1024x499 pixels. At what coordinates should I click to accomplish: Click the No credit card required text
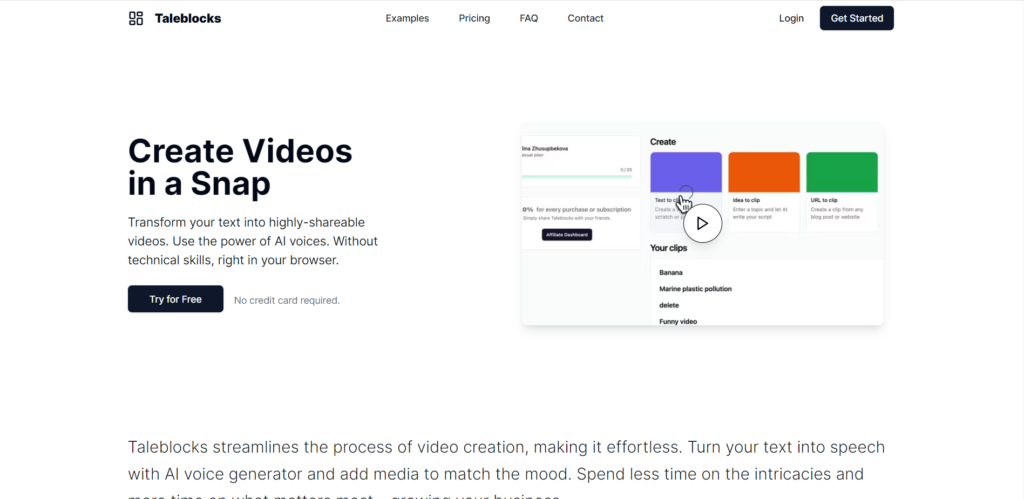[287, 300]
